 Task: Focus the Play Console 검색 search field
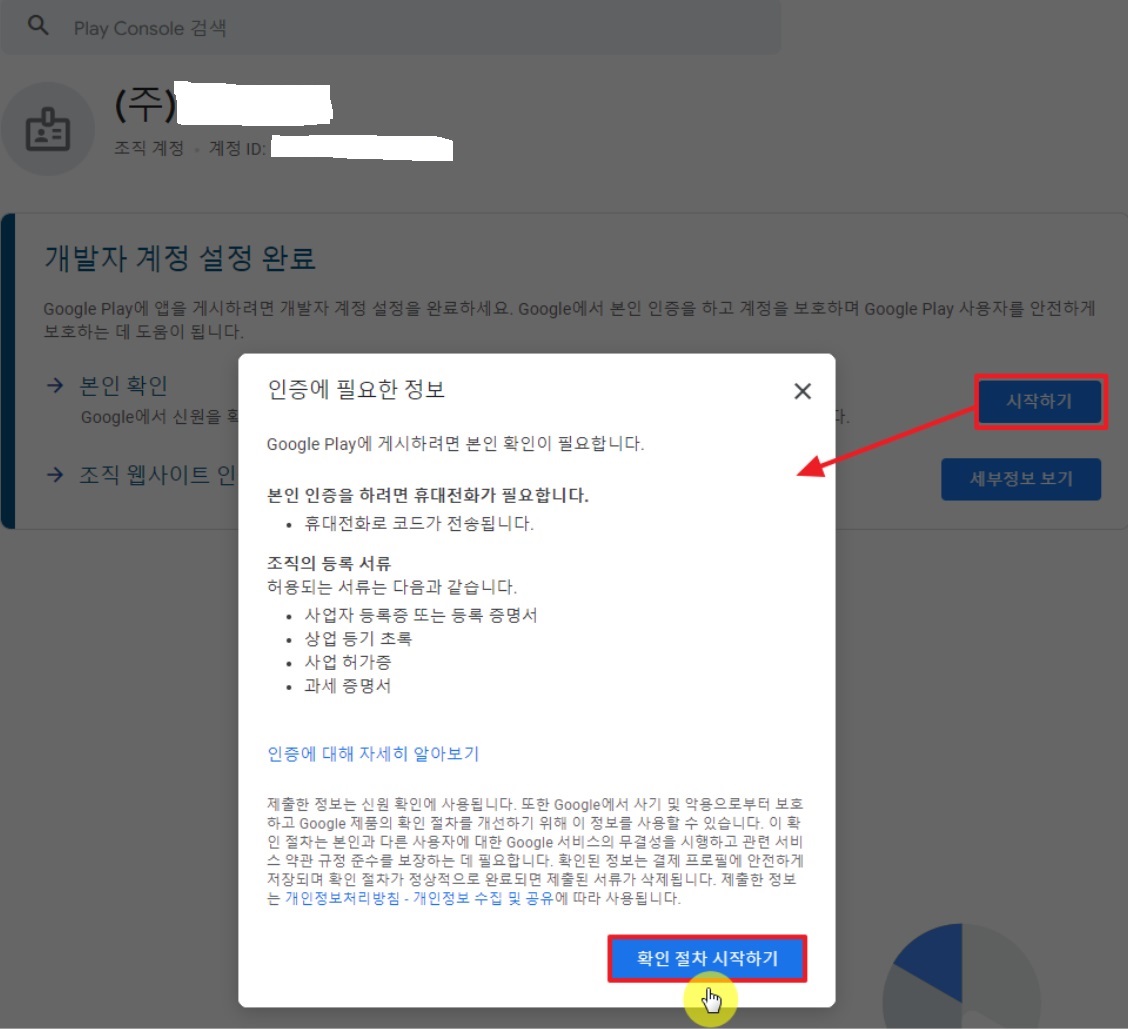(391, 27)
